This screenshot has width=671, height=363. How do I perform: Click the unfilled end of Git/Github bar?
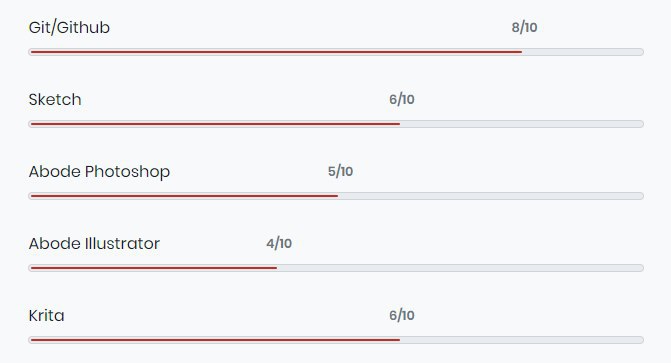pos(582,52)
